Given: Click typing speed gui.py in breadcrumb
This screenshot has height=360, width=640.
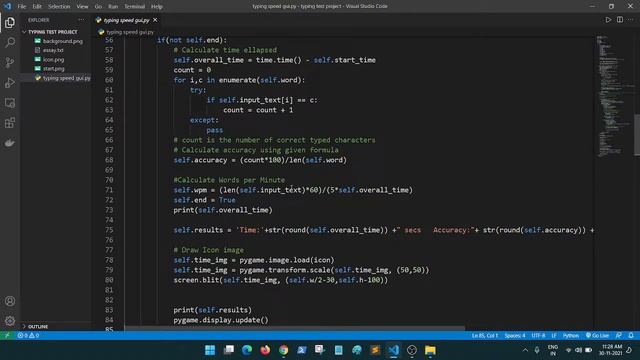Looking at the screenshot, I should [130, 32].
